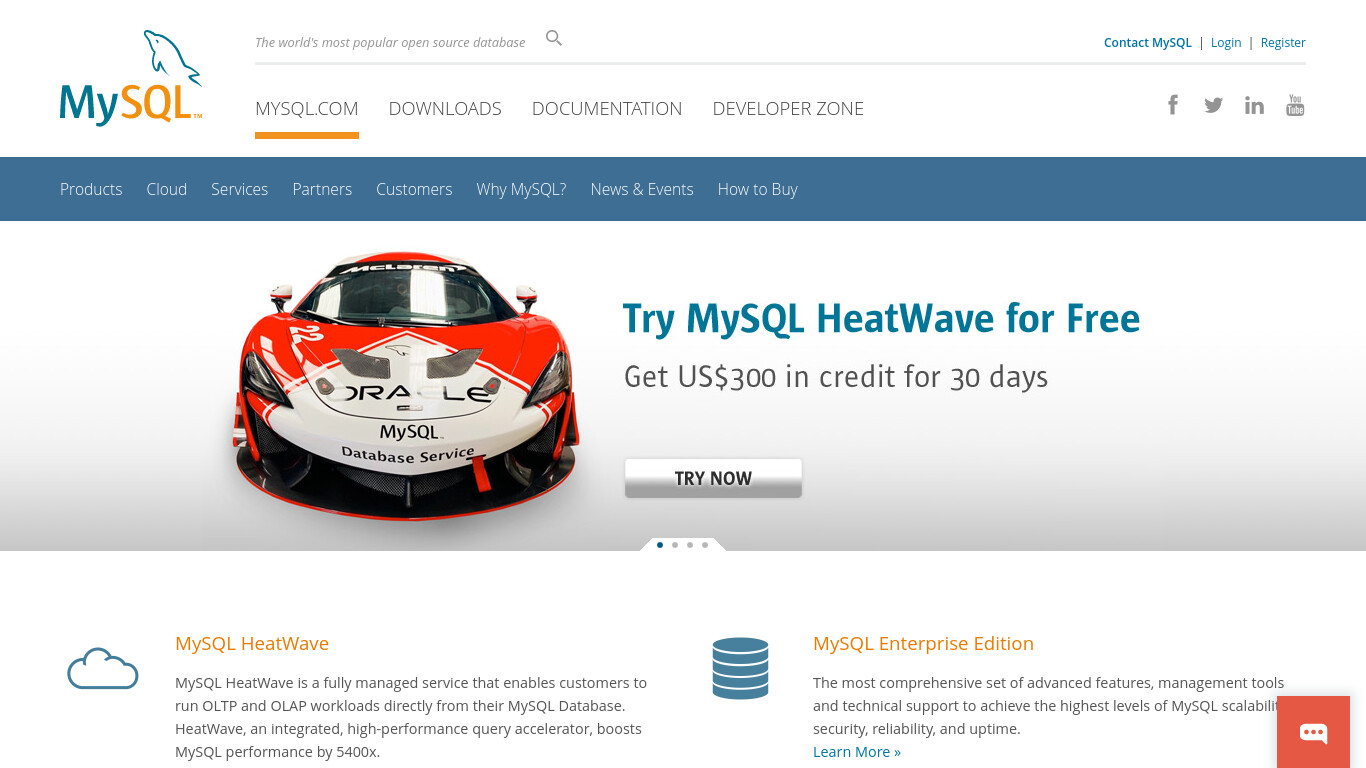The height and width of the screenshot is (768, 1366).
Task: Jump to the fourth carousel slide dot
Action: coord(705,545)
